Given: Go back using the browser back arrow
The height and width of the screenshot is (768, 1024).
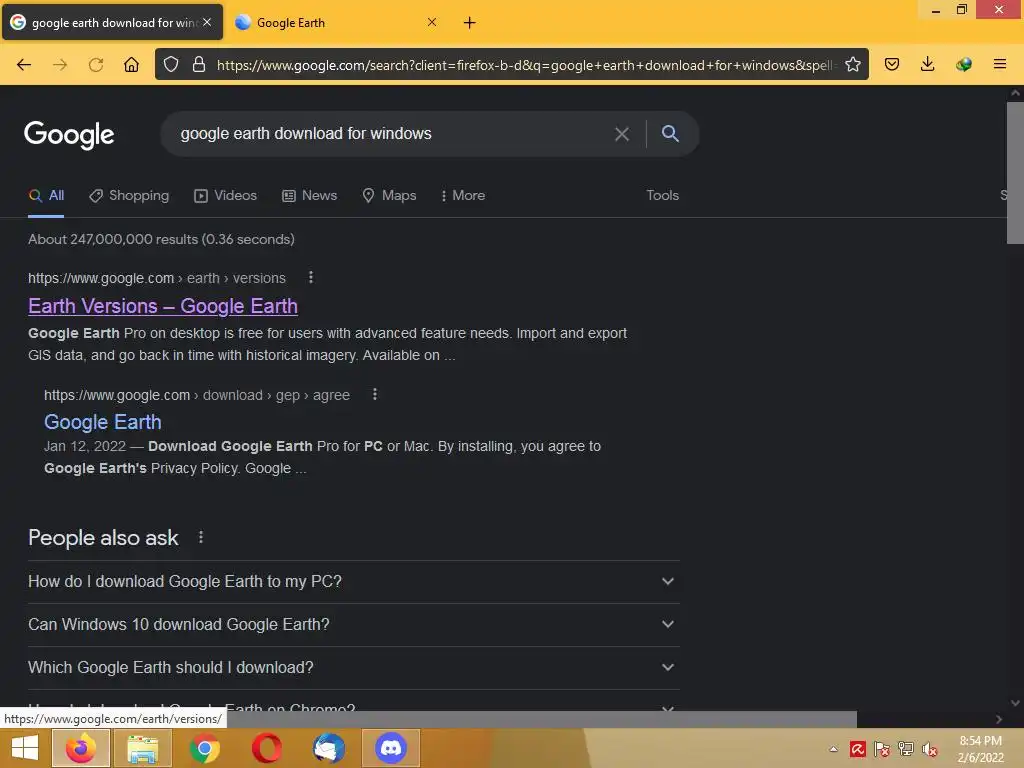Looking at the screenshot, I should (24, 65).
